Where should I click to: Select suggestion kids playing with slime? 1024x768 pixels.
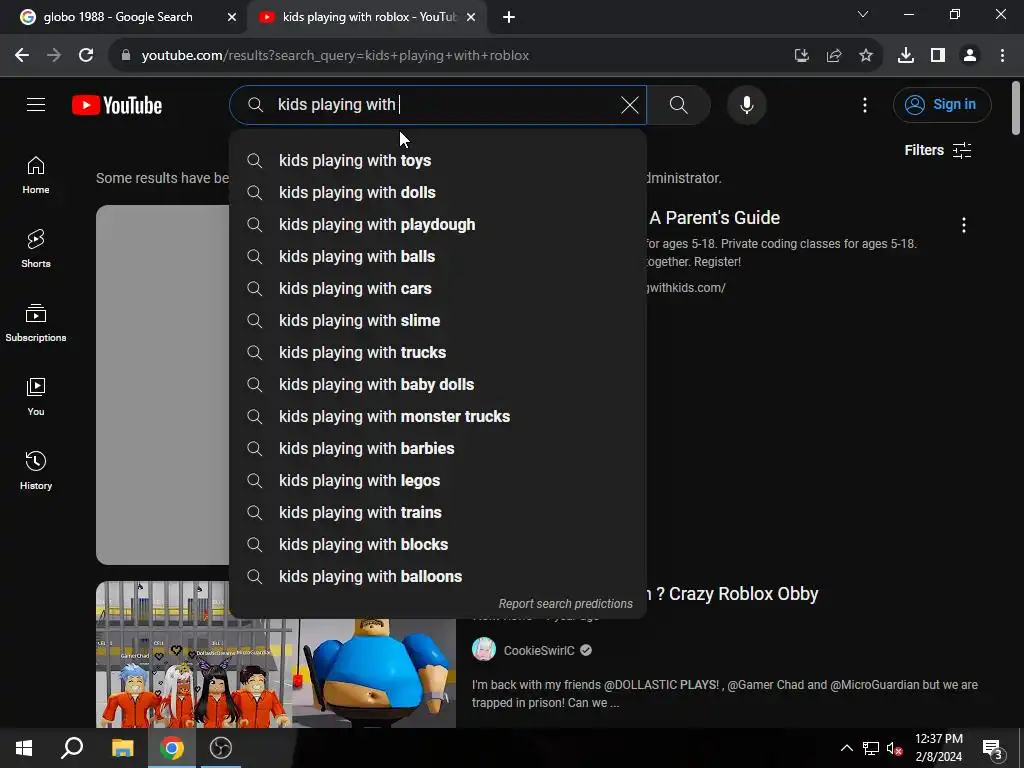438,321
